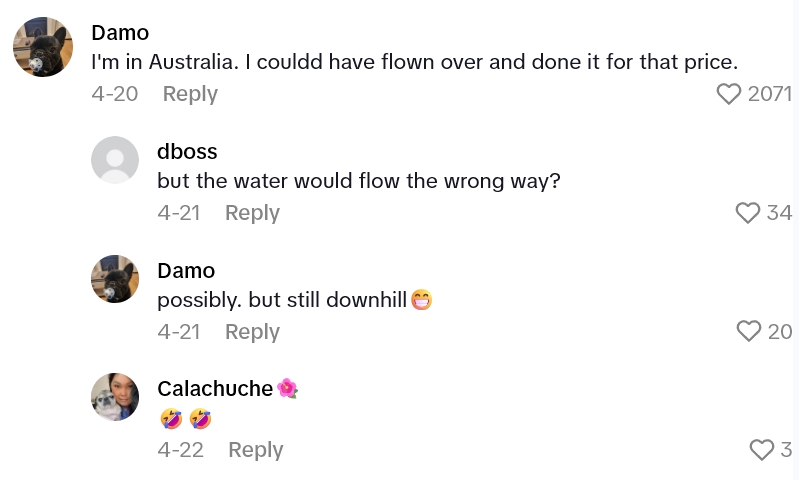This screenshot has height=480, width=799.
Task: Click the 2071 like count
Action: tap(769, 94)
